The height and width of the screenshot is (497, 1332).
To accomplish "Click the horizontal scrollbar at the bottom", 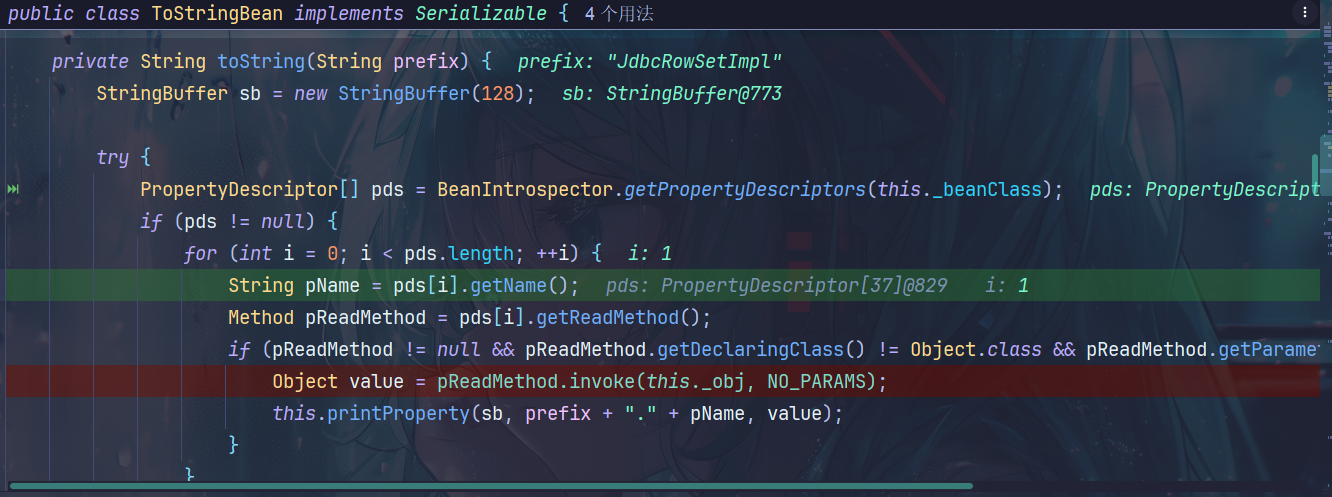I will [x=490, y=487].
